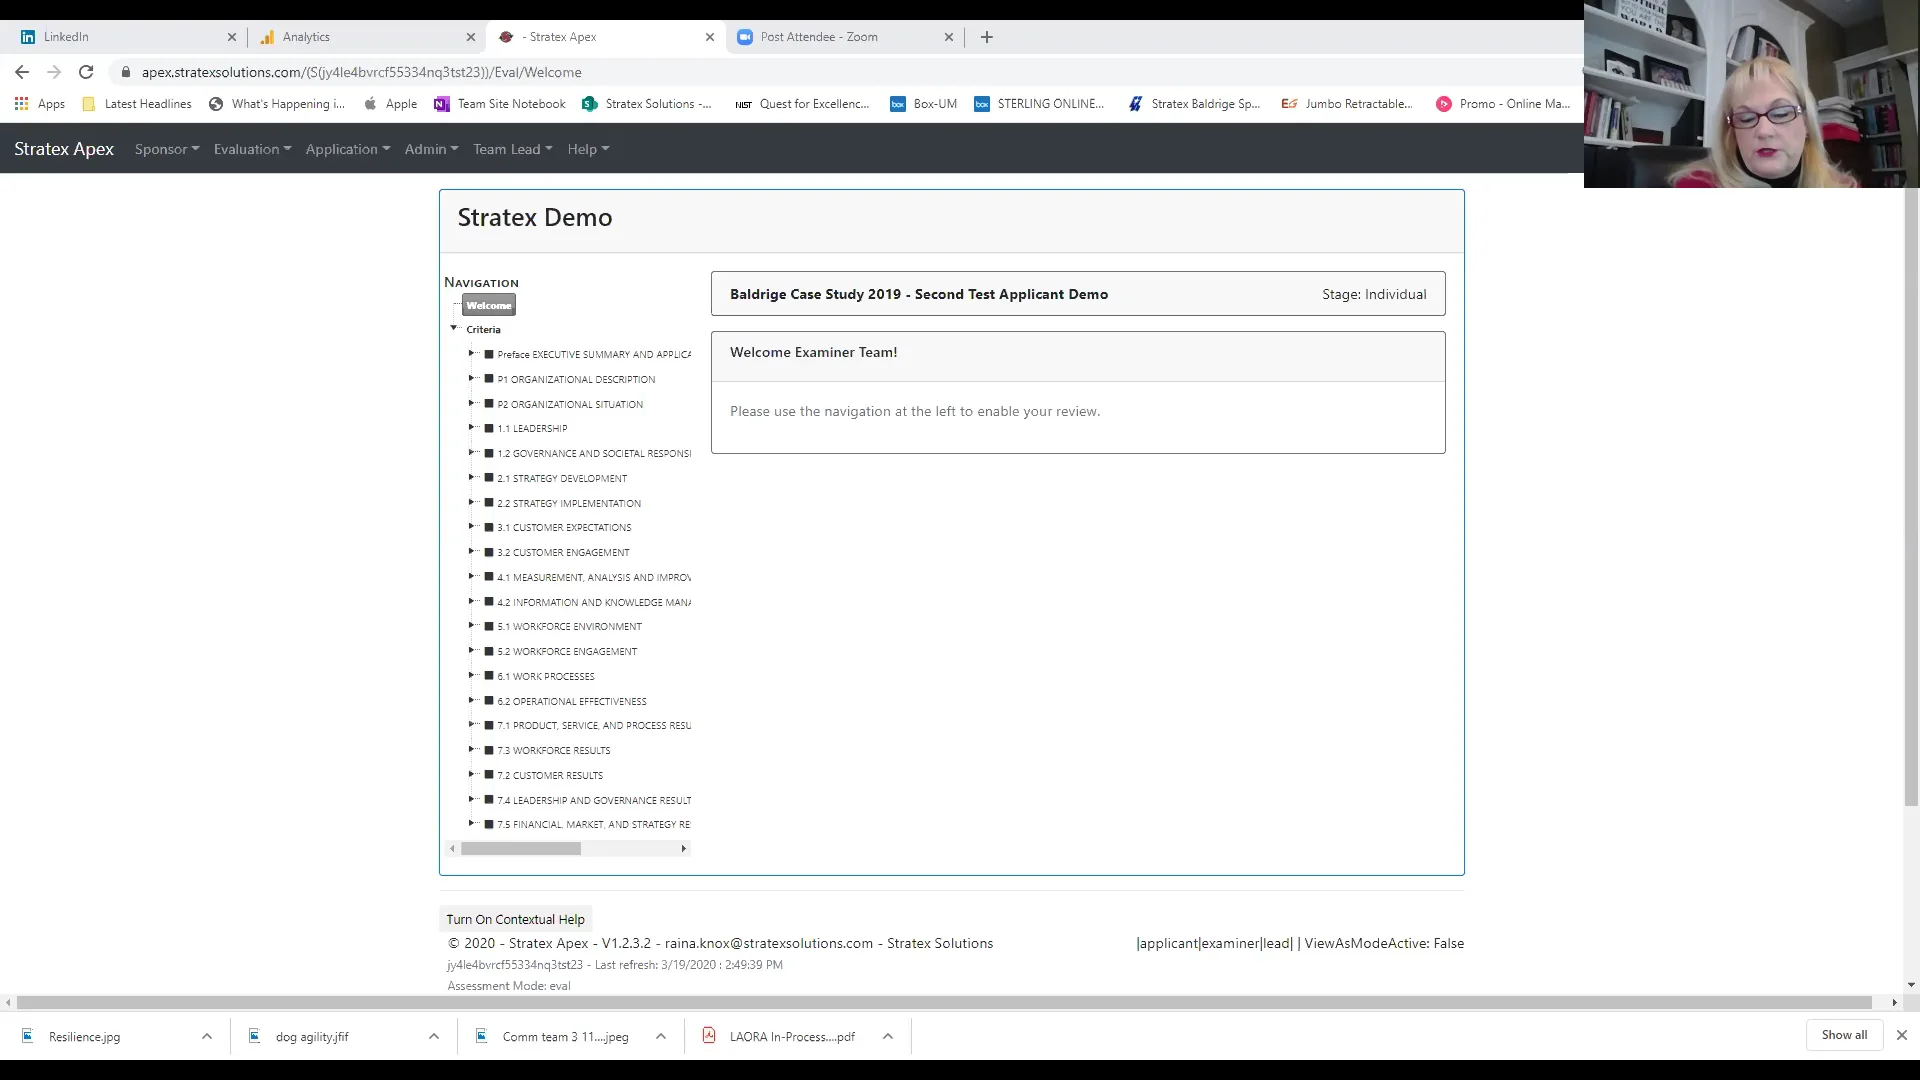Open downloaded LAORA In-Process pdf
The image size is (1920, 1080).
click(x=792, y=1036)
